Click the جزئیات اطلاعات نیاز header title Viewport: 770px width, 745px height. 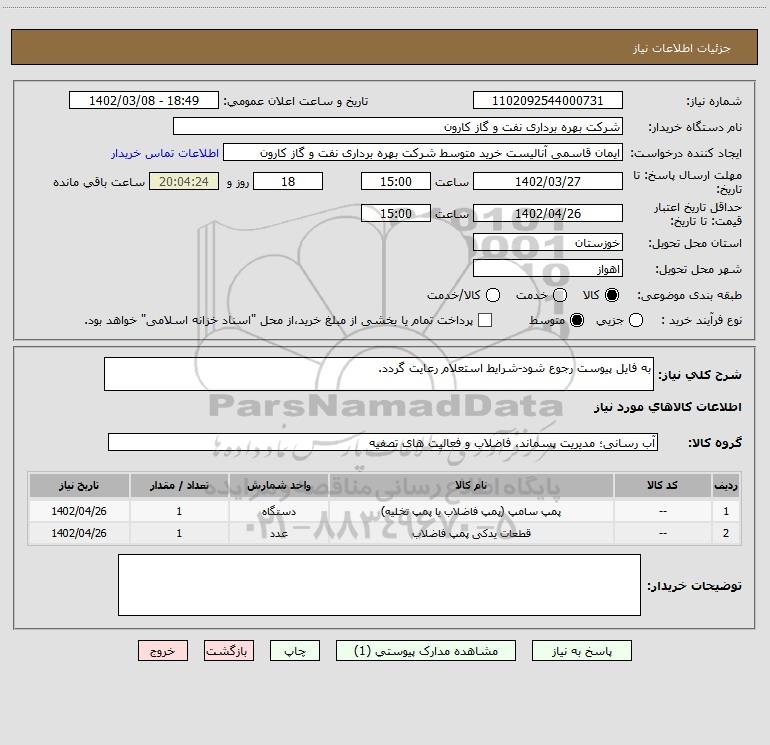682,48
